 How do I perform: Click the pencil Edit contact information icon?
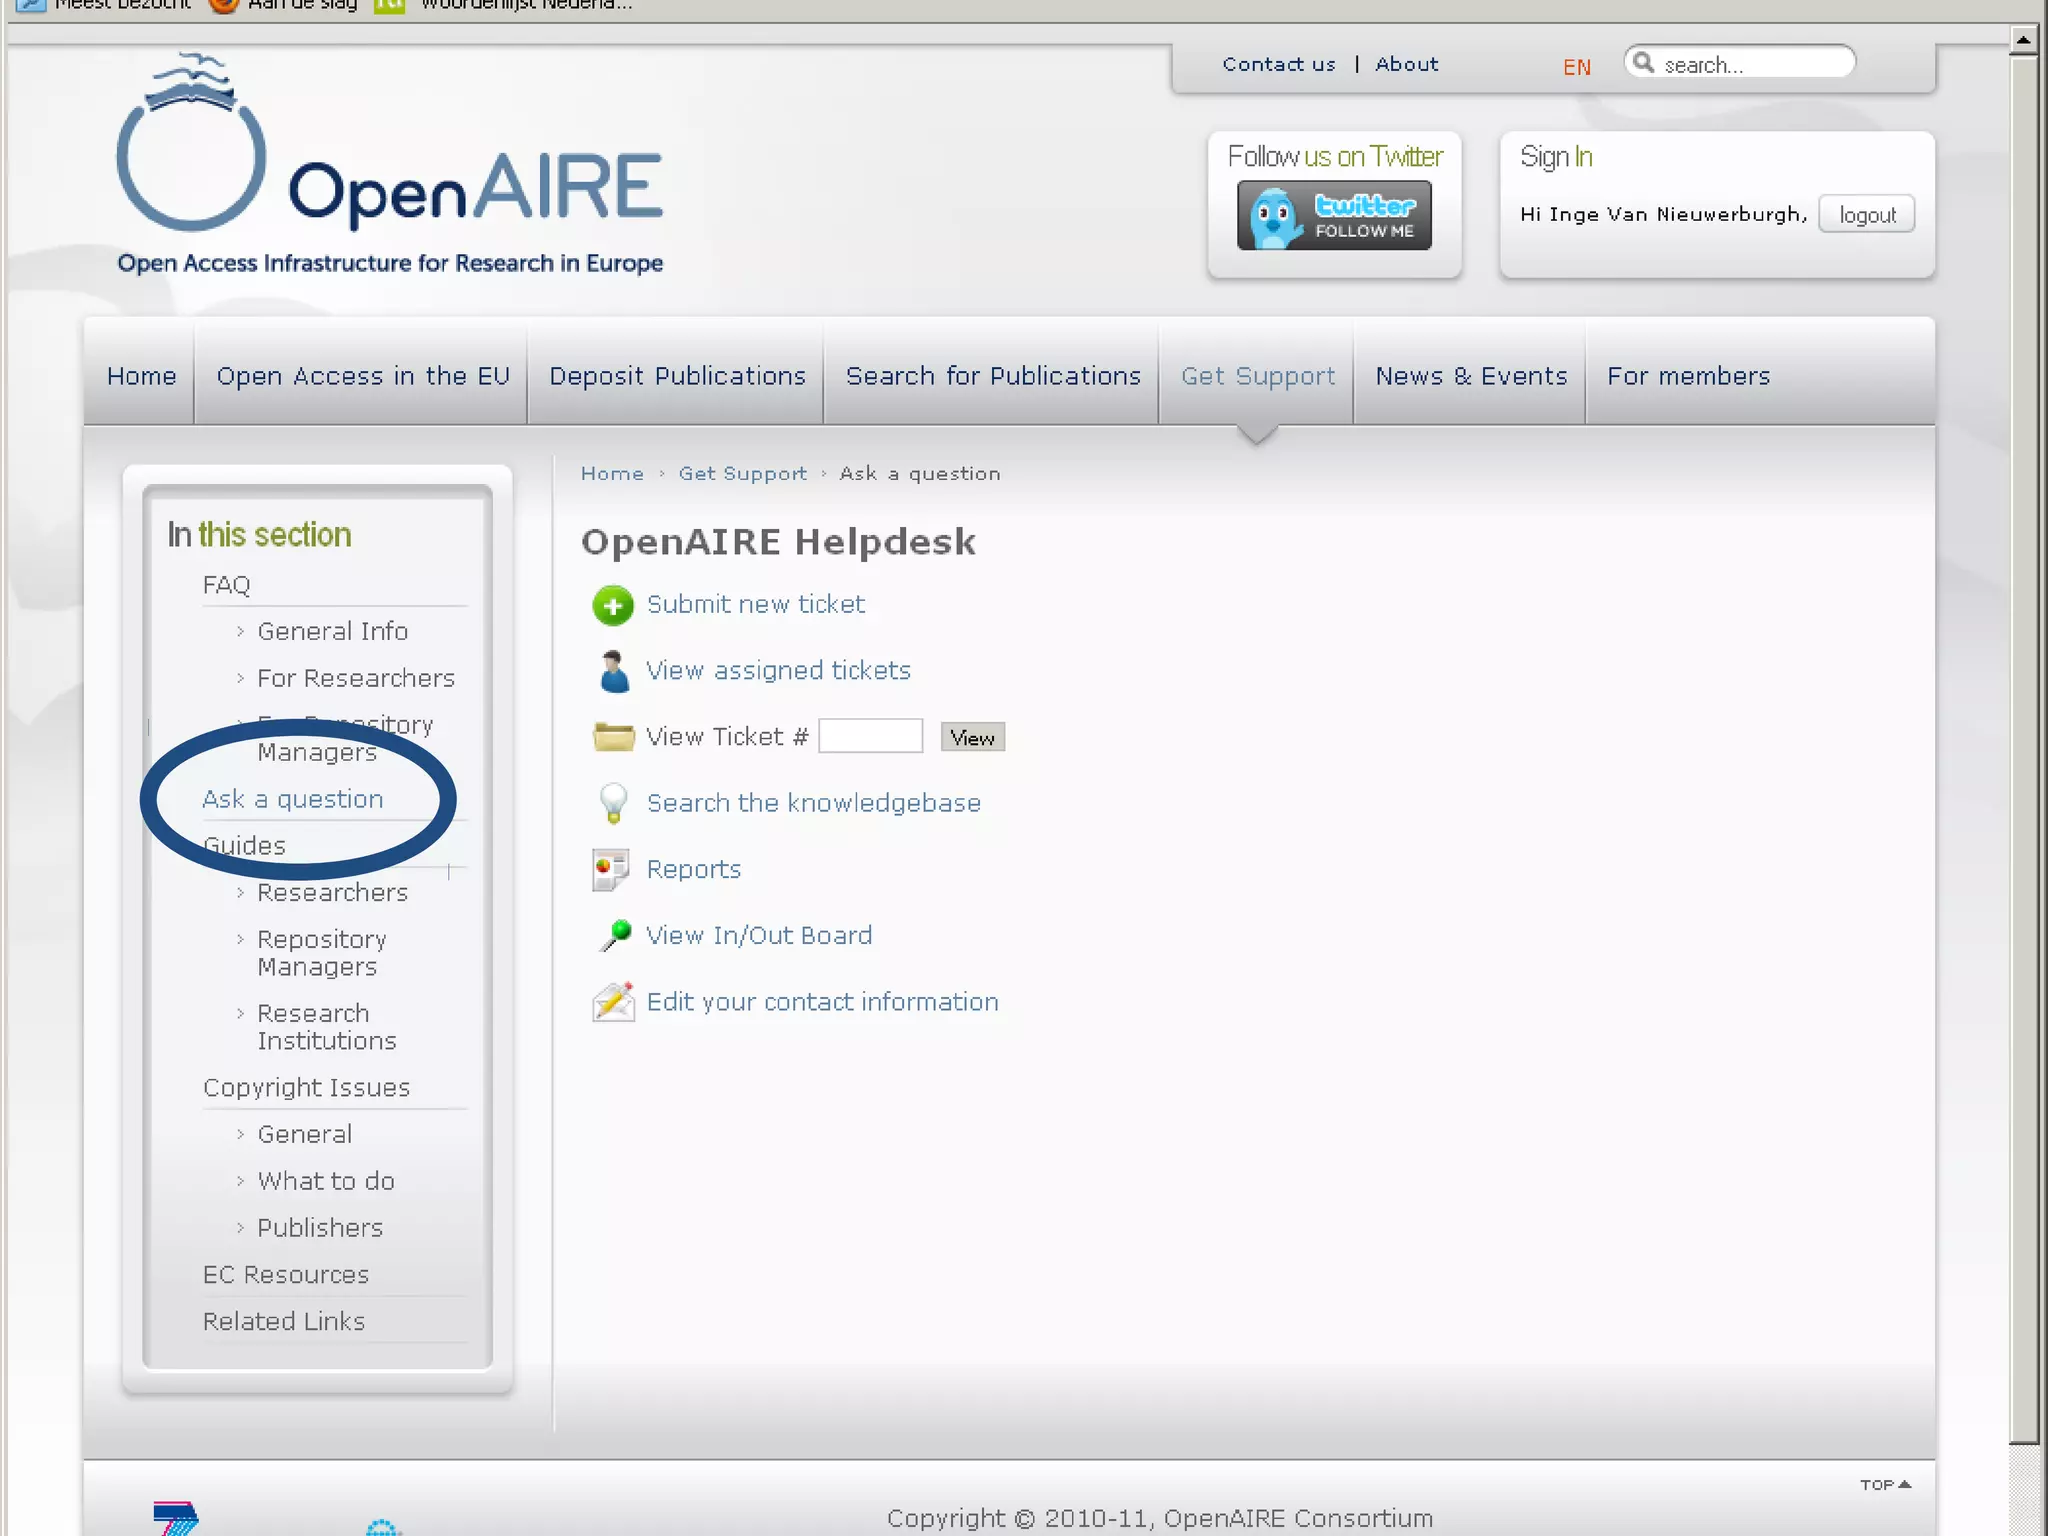pyautogui.click(x=613, y=1001)
